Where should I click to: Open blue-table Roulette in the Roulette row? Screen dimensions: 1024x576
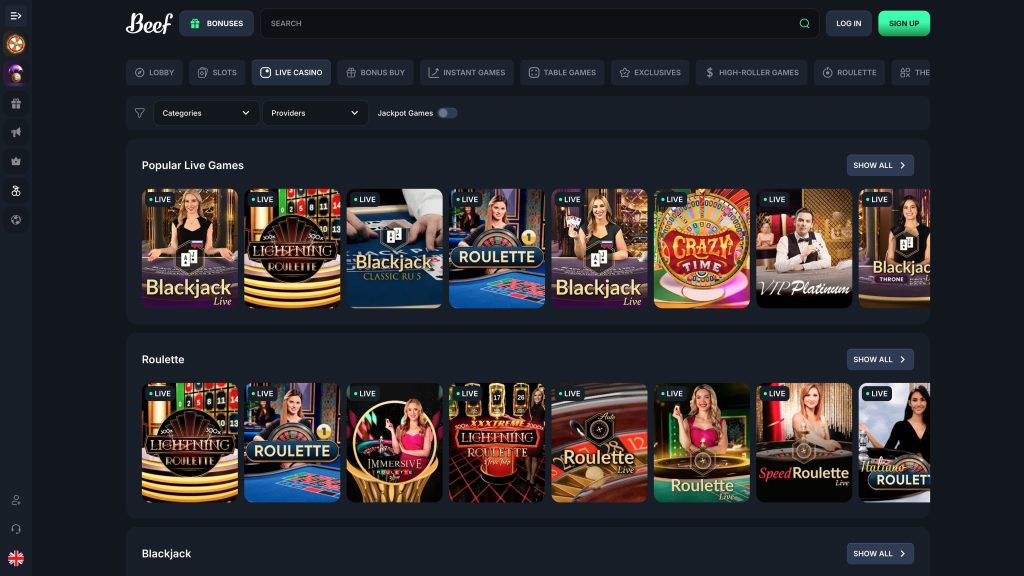(292, 443)
